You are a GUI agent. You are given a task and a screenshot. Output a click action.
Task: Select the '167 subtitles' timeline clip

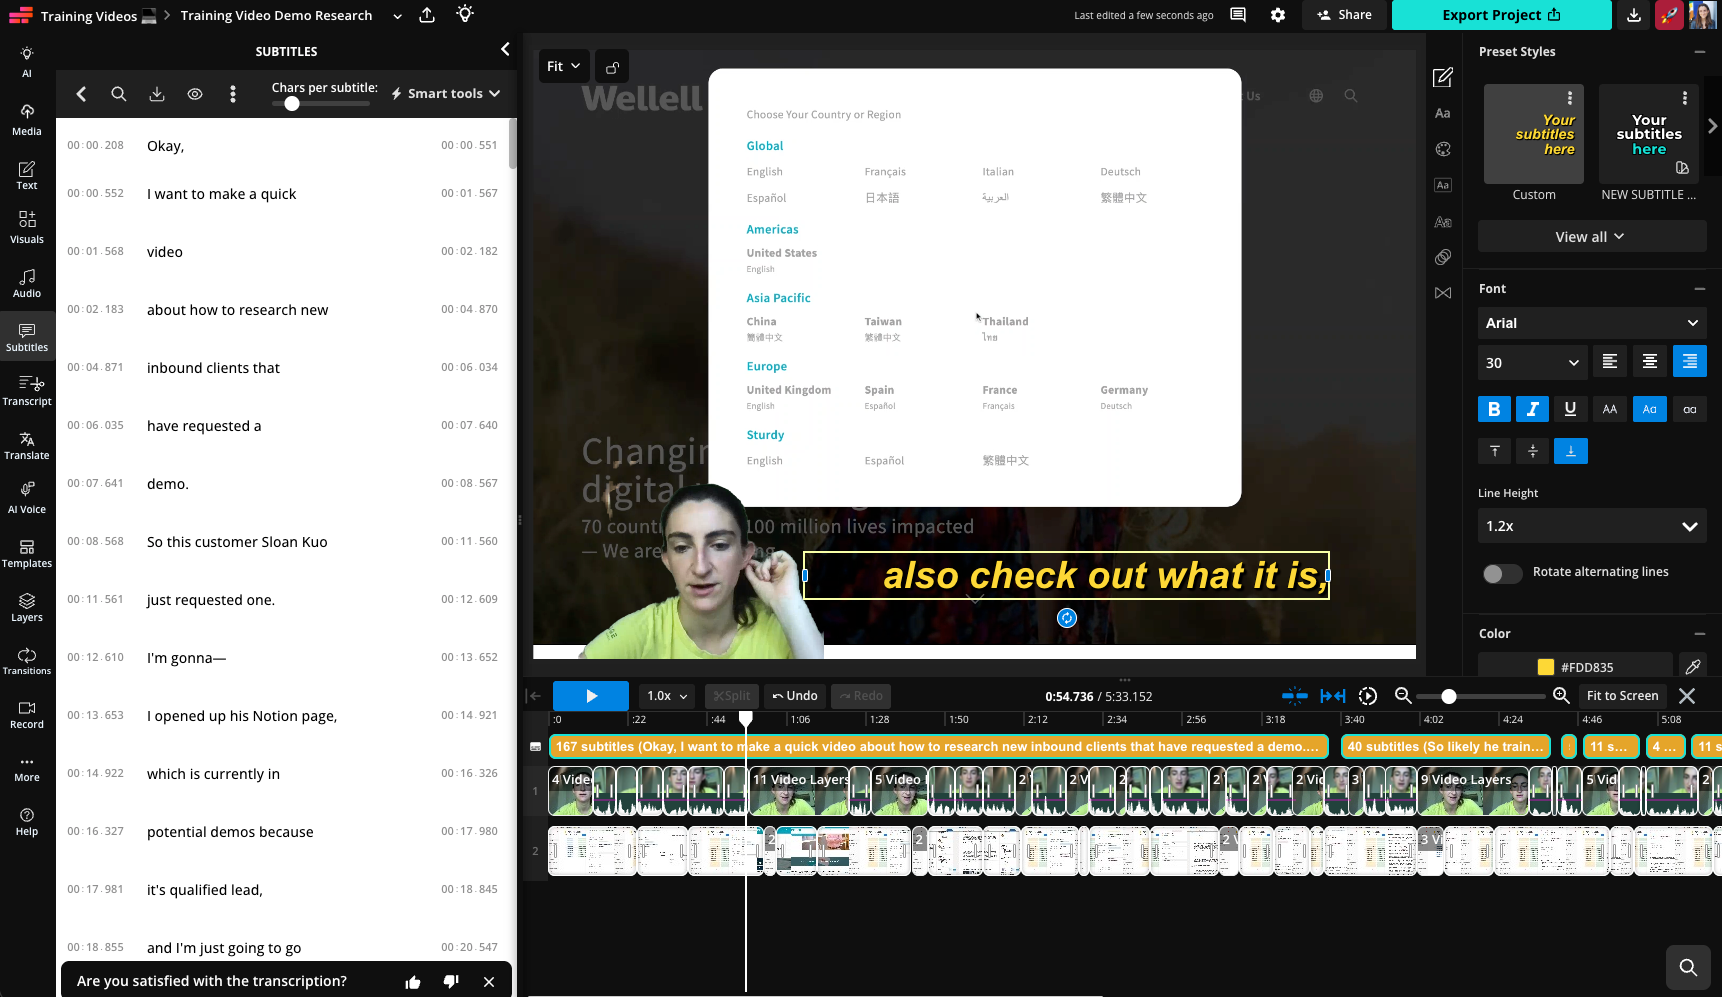click(938, 746)
